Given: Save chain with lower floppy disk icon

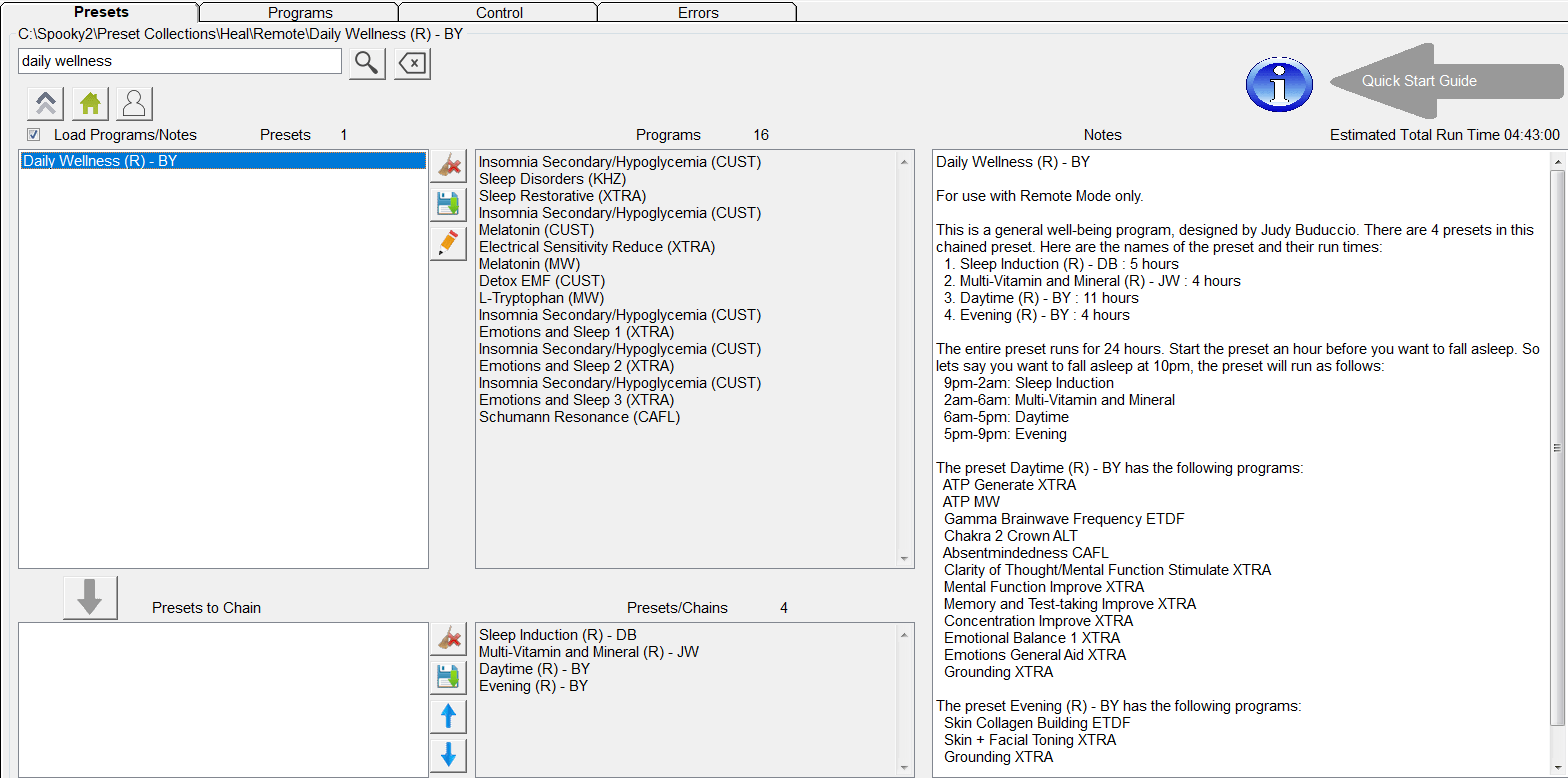Looking at the screenshot, I should coord(449,677).
